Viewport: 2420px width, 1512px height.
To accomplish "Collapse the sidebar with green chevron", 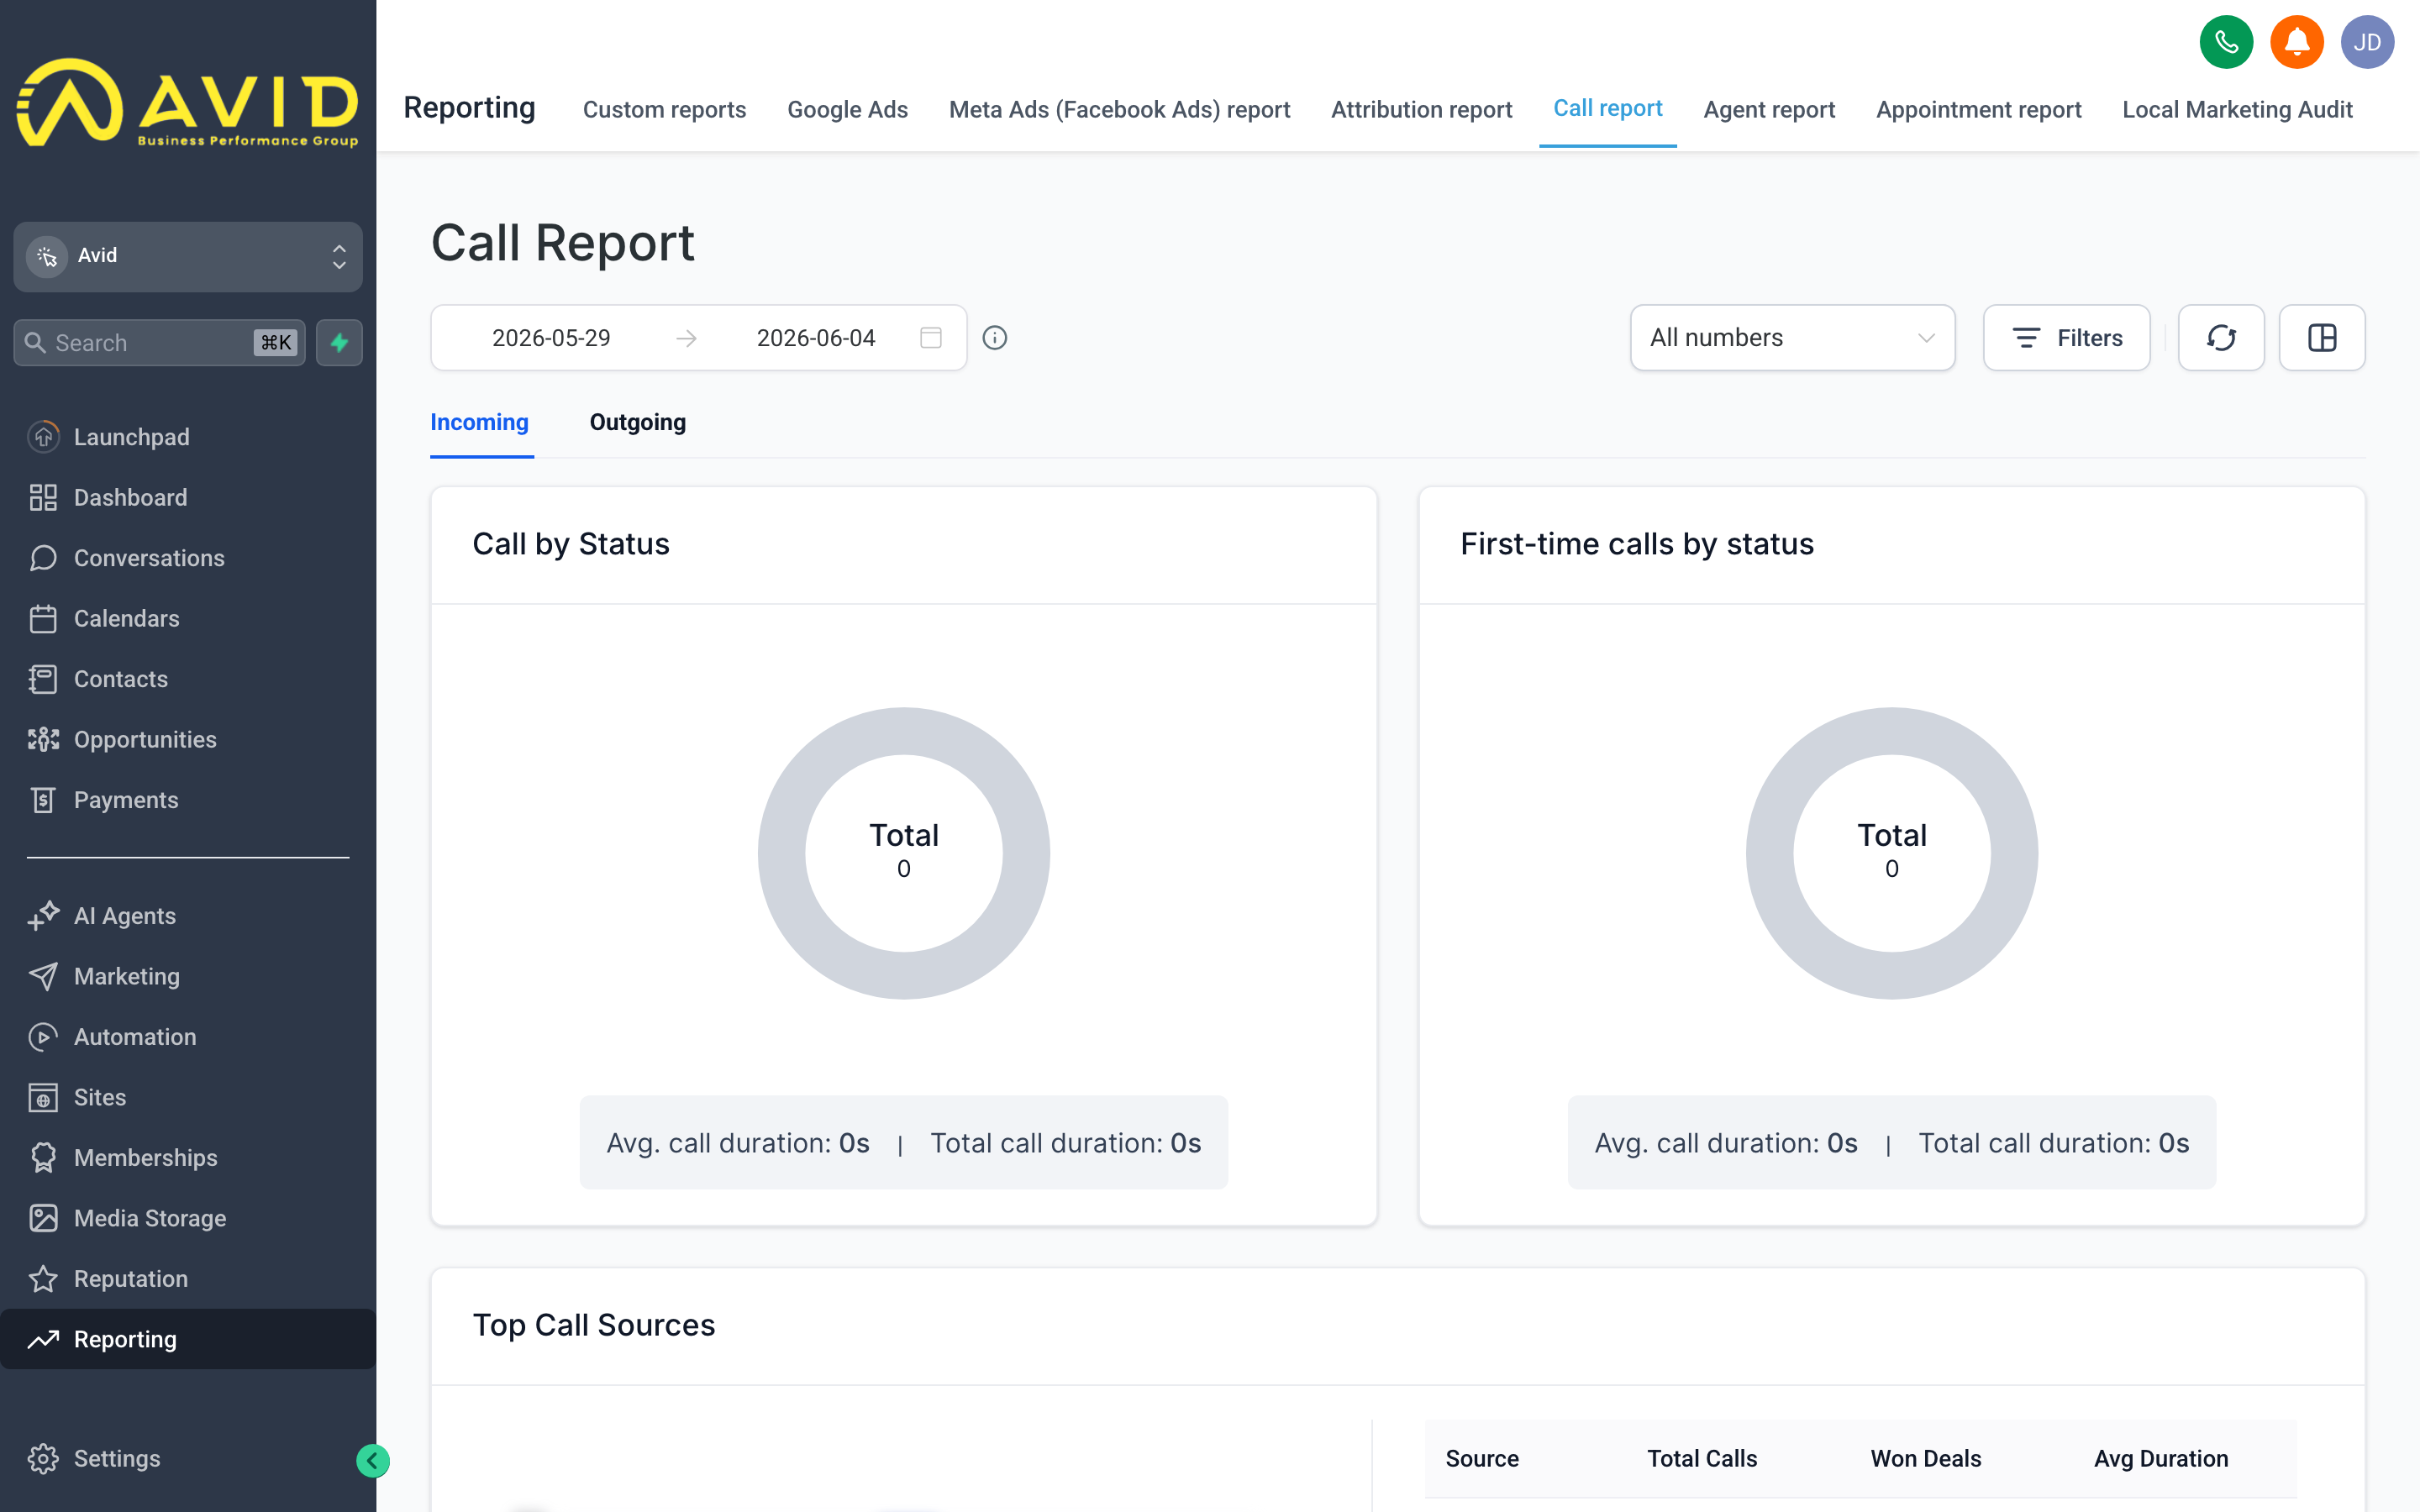I will tap(373, 1461).
